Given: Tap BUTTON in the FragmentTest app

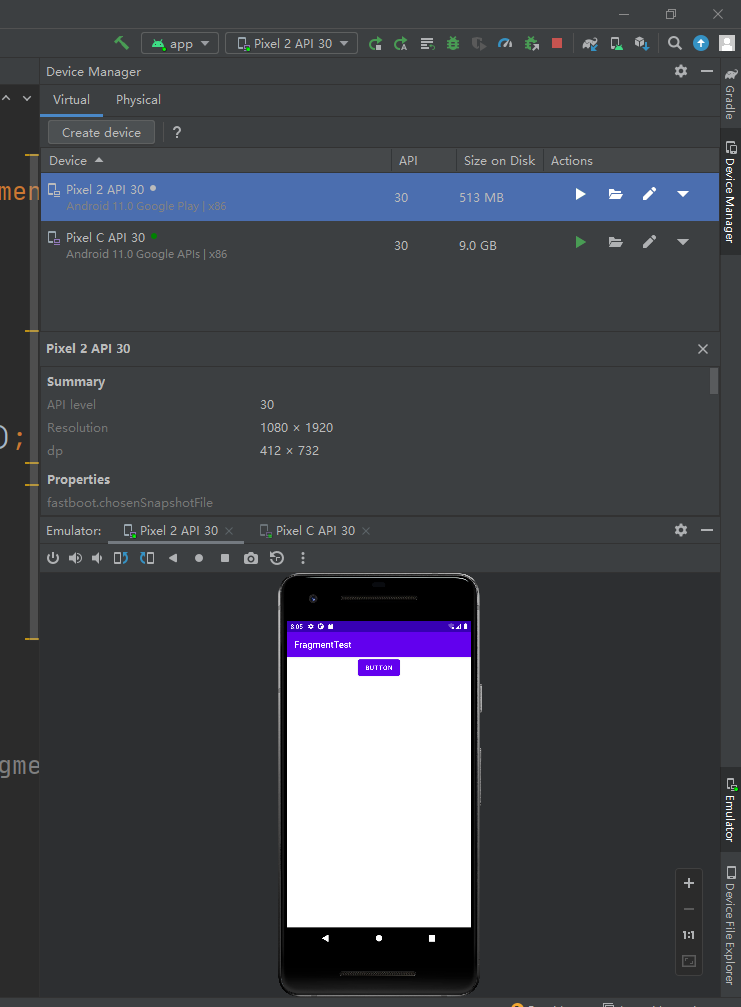Looking at the screenshot, I should (x=379, y=668).
